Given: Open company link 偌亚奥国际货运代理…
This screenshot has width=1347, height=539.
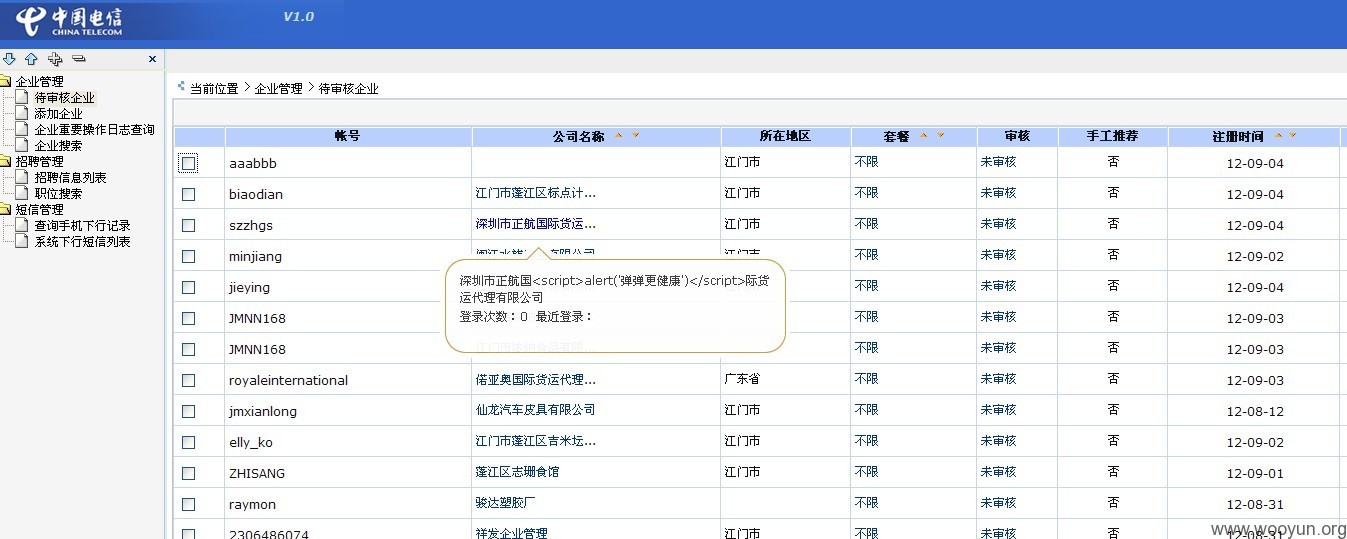Looking at the screenshot, I should [x=536, y=379].
